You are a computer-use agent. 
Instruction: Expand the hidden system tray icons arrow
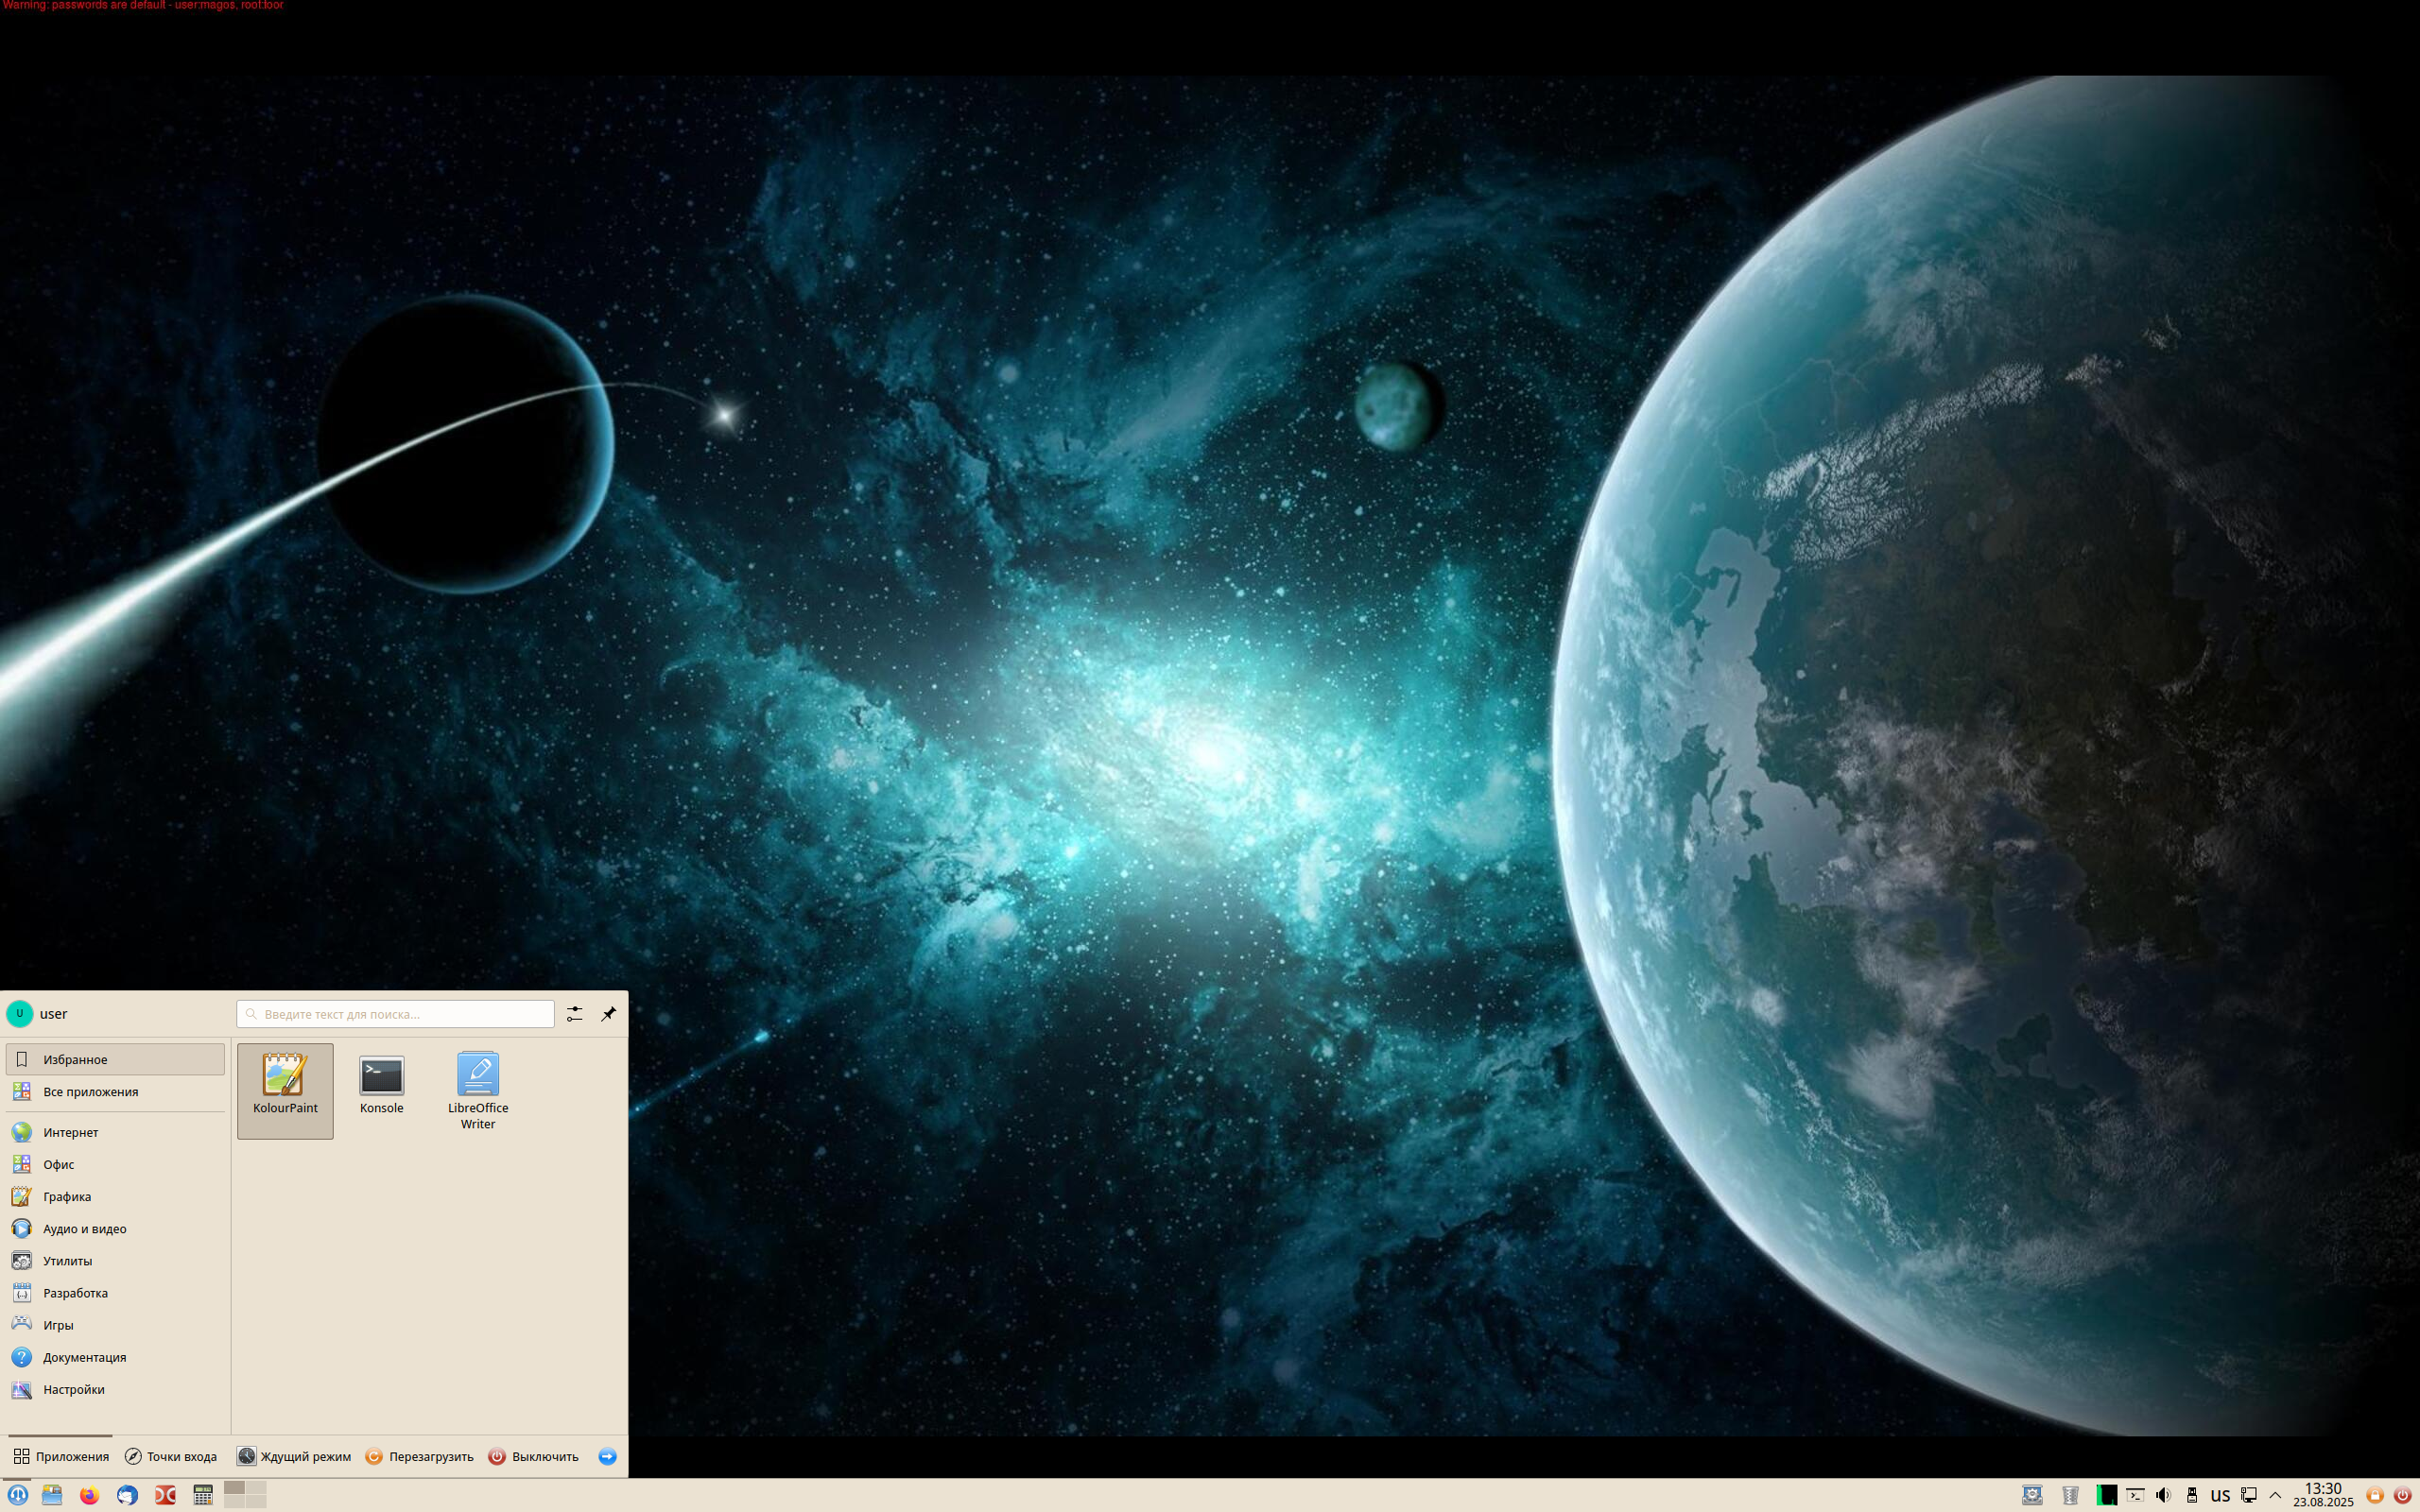click(x=2275, y=1495)
